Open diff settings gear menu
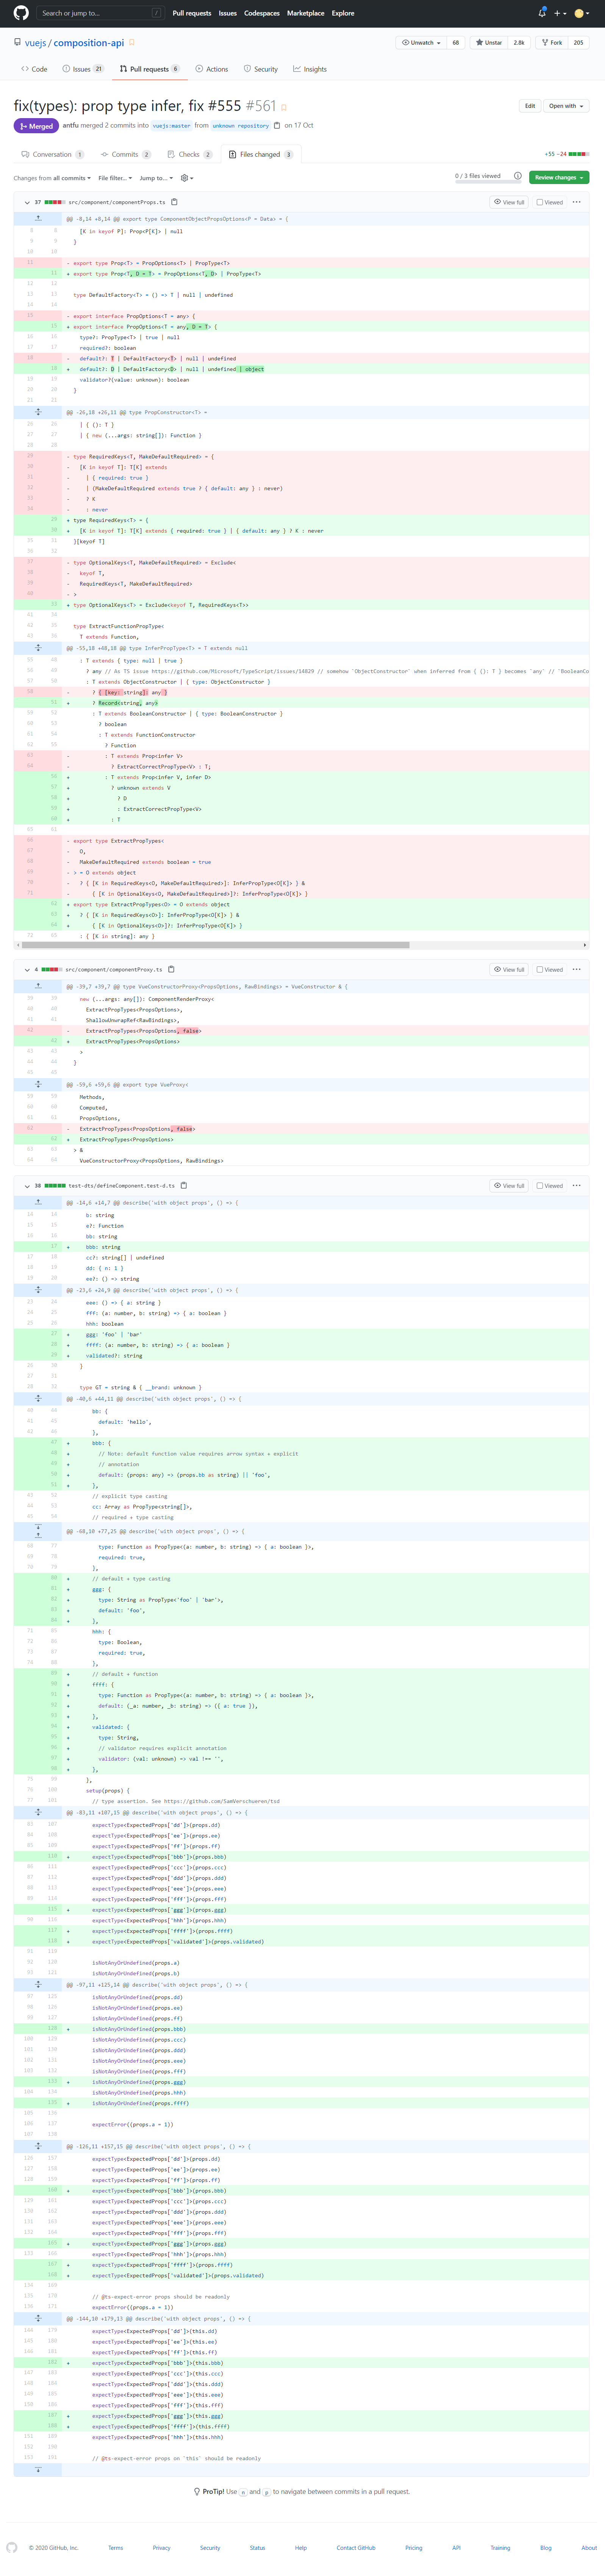The width and height of the screenshot is (605, 2576). click(x=185, y=178)
